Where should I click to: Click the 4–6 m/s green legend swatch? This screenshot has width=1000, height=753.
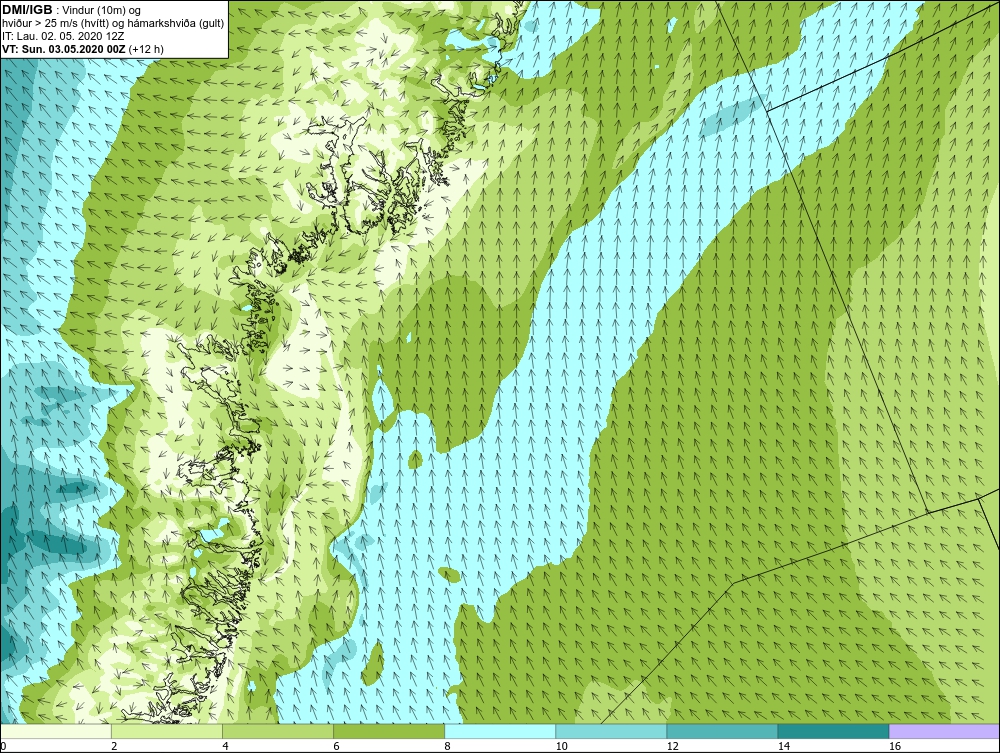point(278,731)
